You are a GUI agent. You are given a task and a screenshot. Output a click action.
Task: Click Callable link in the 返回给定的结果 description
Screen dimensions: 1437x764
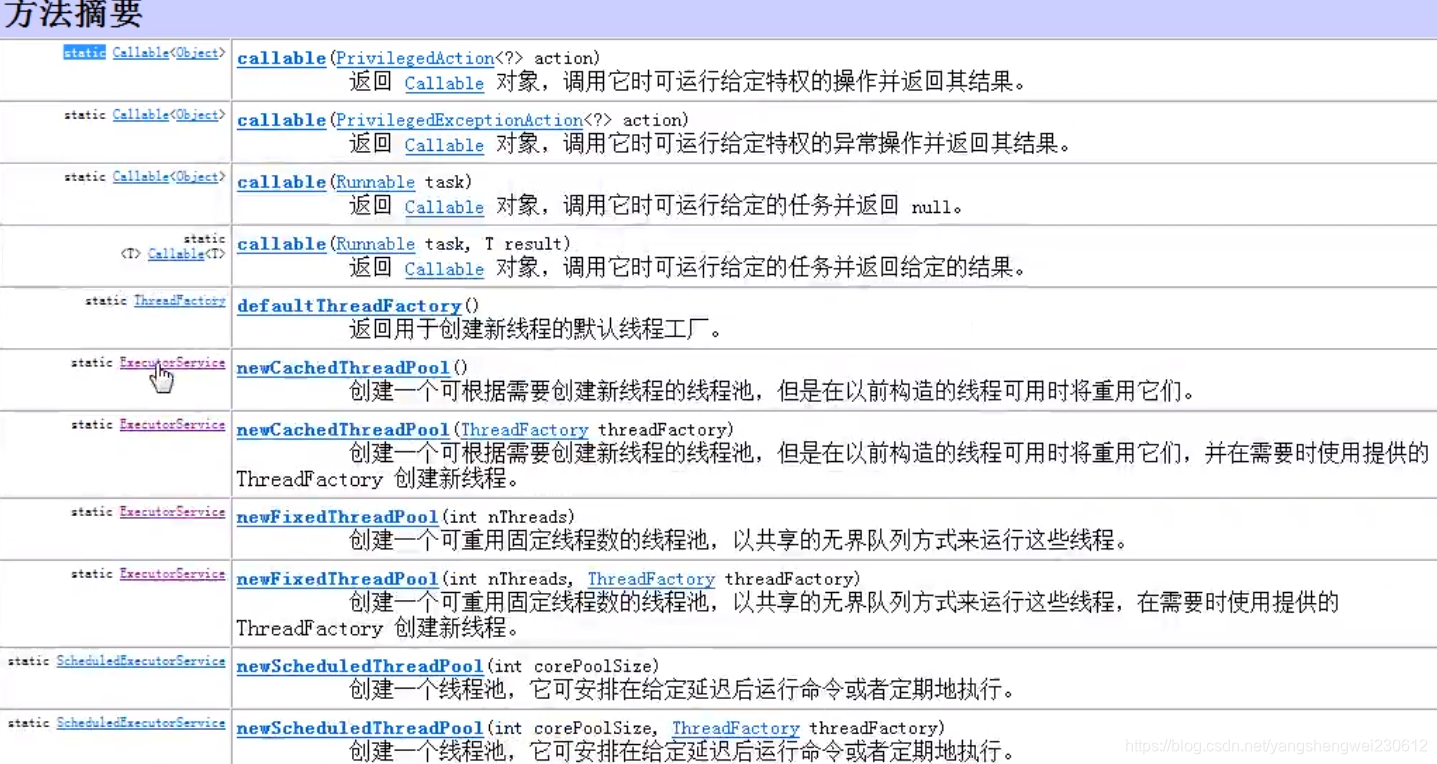(444, 269)
